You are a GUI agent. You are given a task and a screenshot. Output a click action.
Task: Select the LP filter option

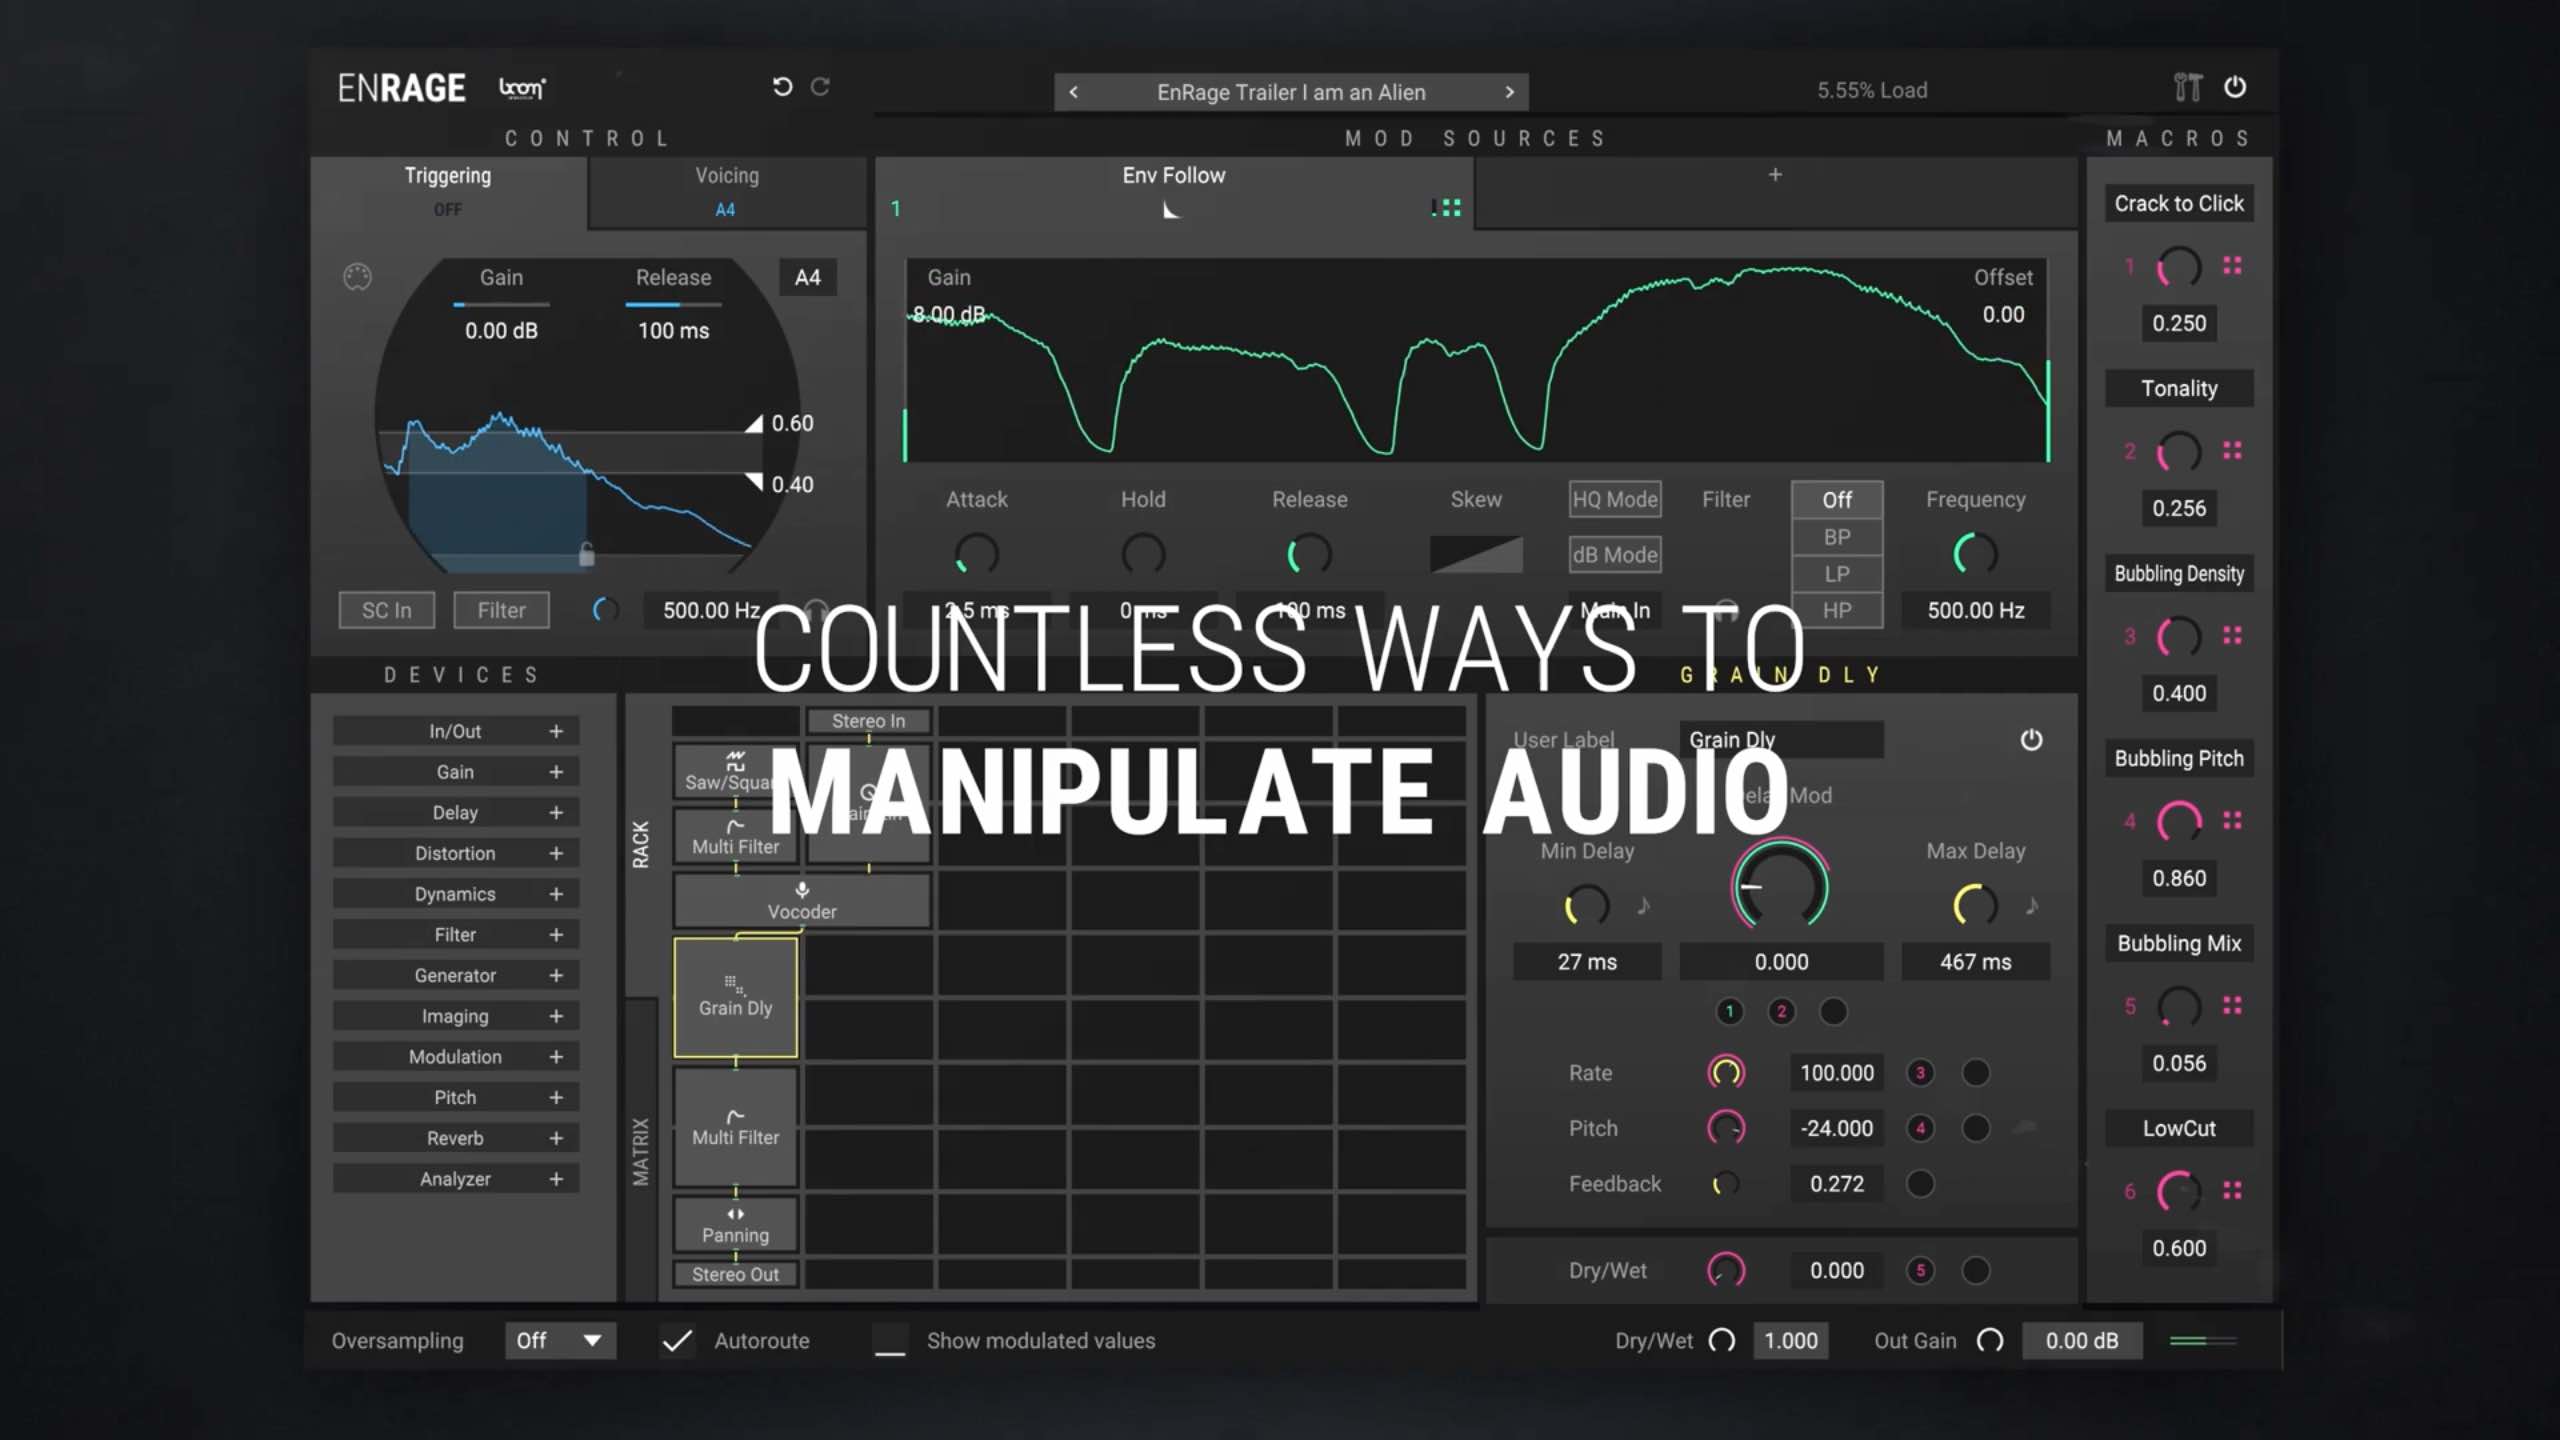[x=1836, y=574]
